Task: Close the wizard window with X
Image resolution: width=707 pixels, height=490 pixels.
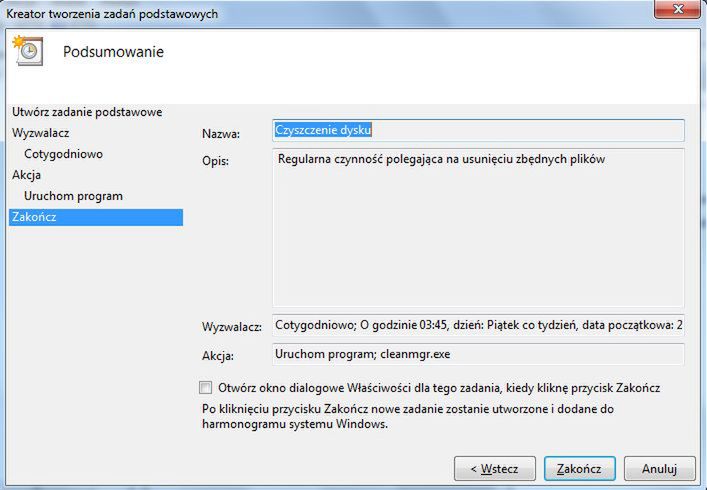Action: click(678, 9)
